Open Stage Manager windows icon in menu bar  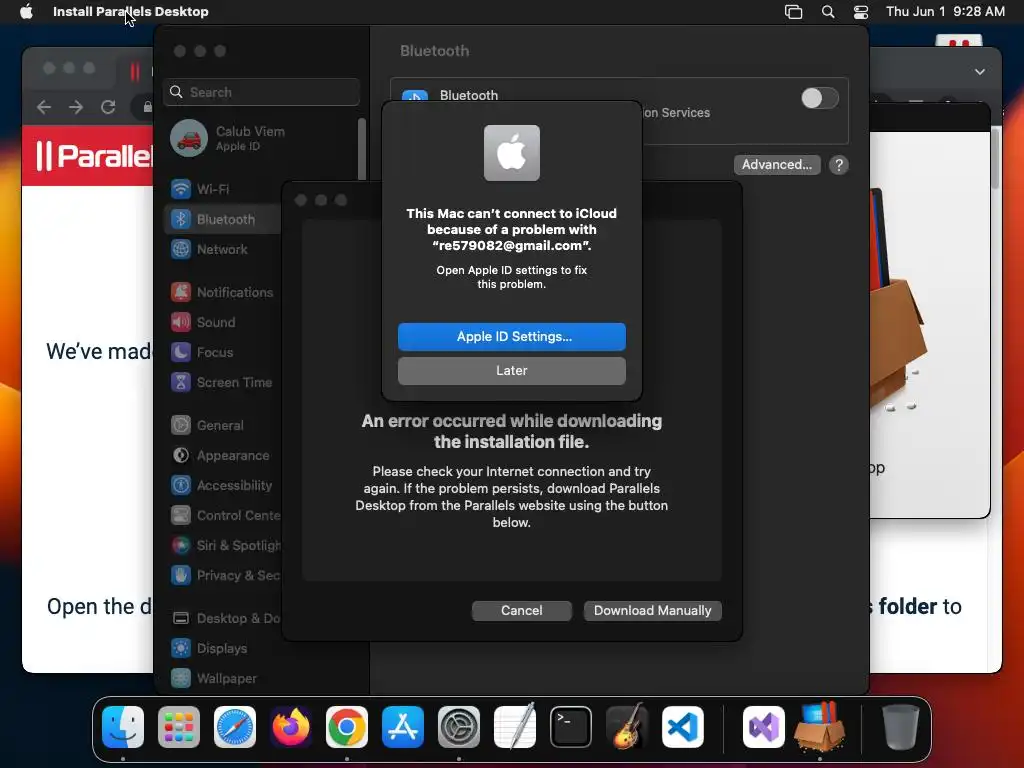[x=793, y=12]
